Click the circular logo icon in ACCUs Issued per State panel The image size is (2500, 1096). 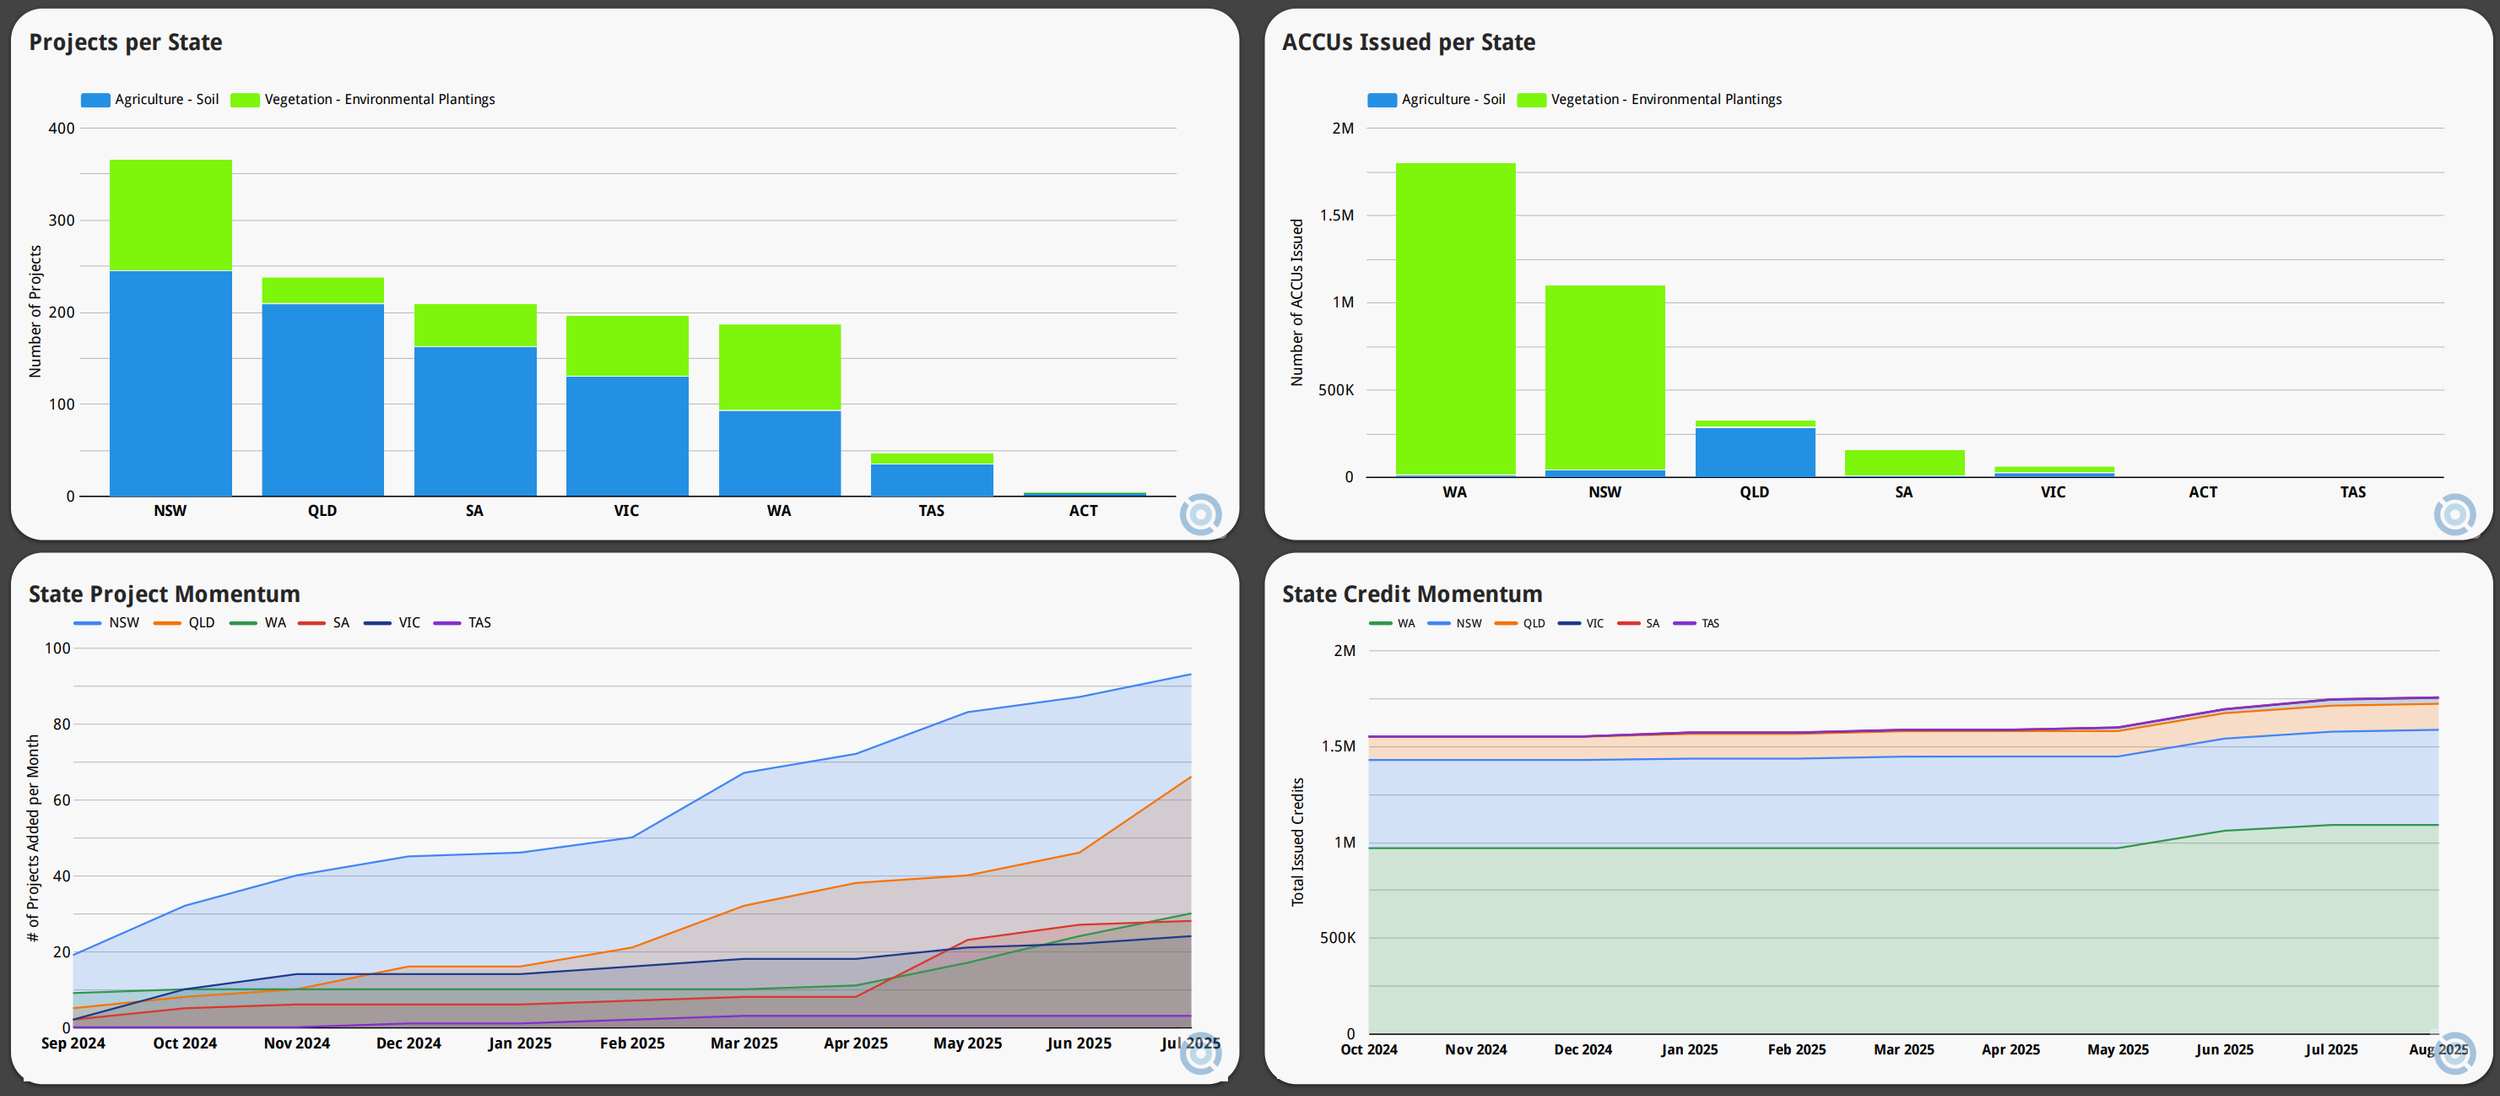[x=2454, y=515]
